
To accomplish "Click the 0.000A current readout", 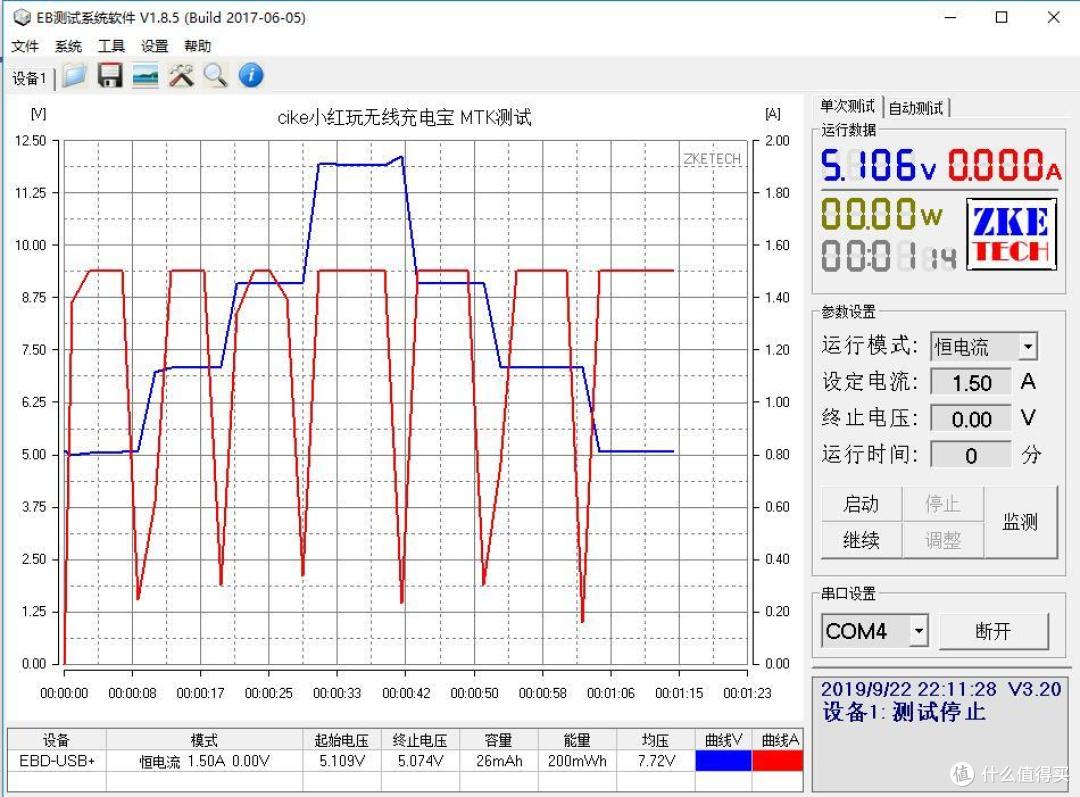I will click(1005, 165).
